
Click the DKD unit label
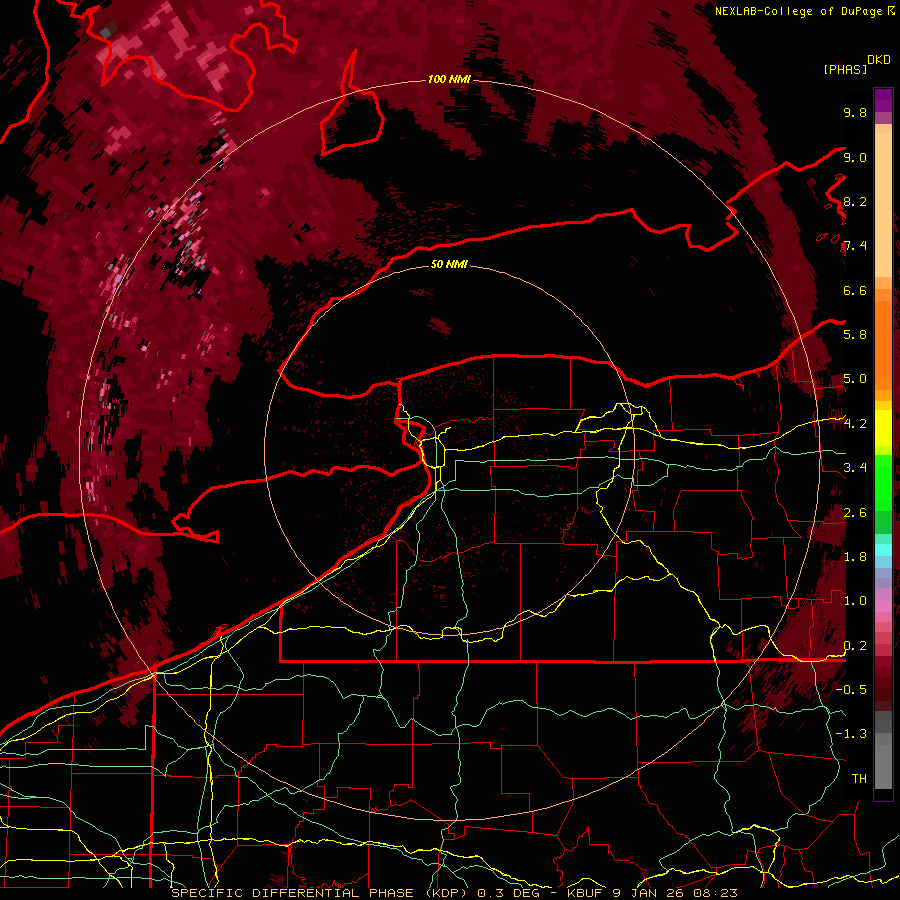879,60
